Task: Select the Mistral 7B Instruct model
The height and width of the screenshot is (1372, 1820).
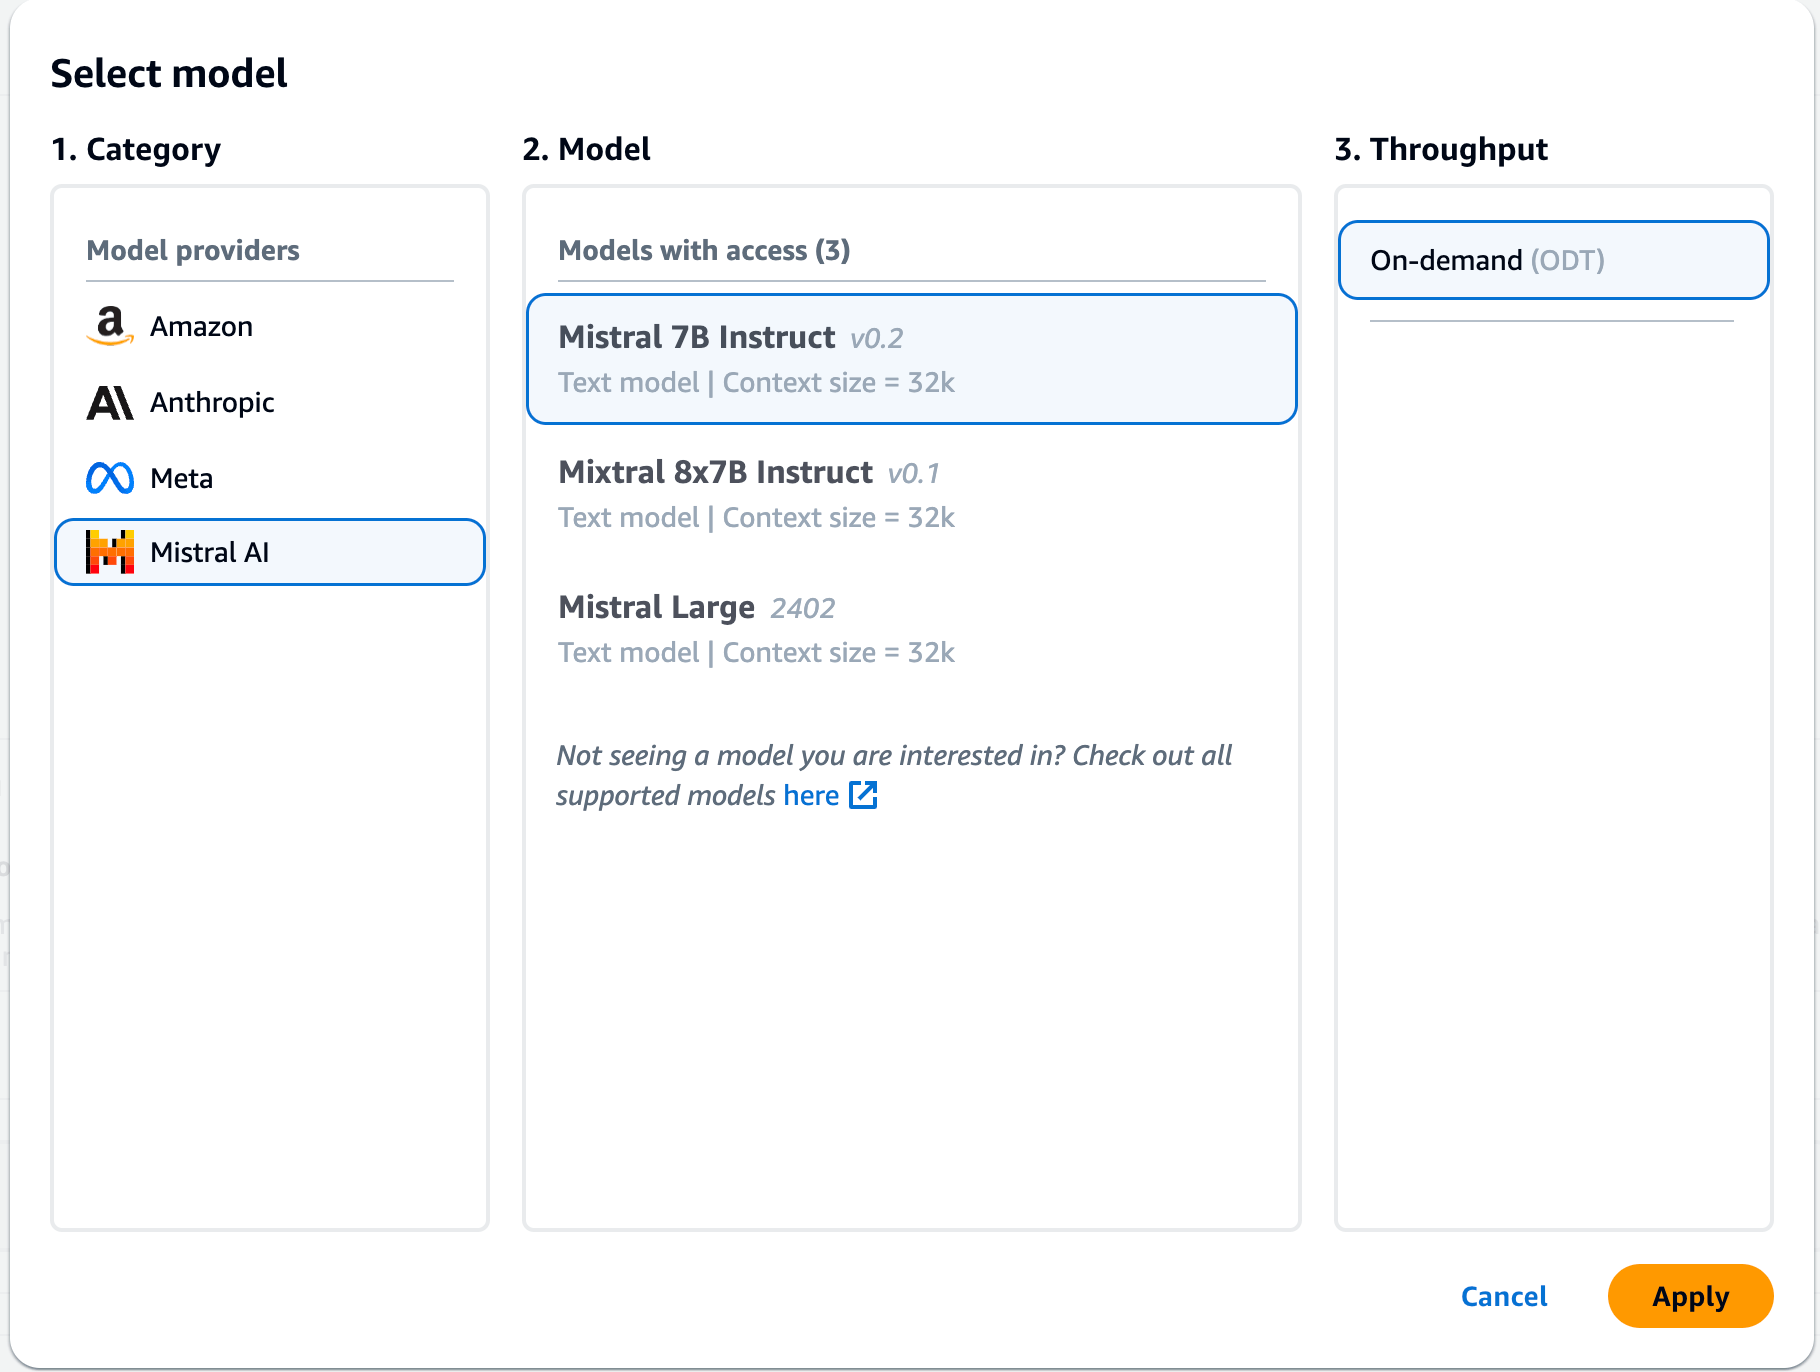Action: point(697,338)
